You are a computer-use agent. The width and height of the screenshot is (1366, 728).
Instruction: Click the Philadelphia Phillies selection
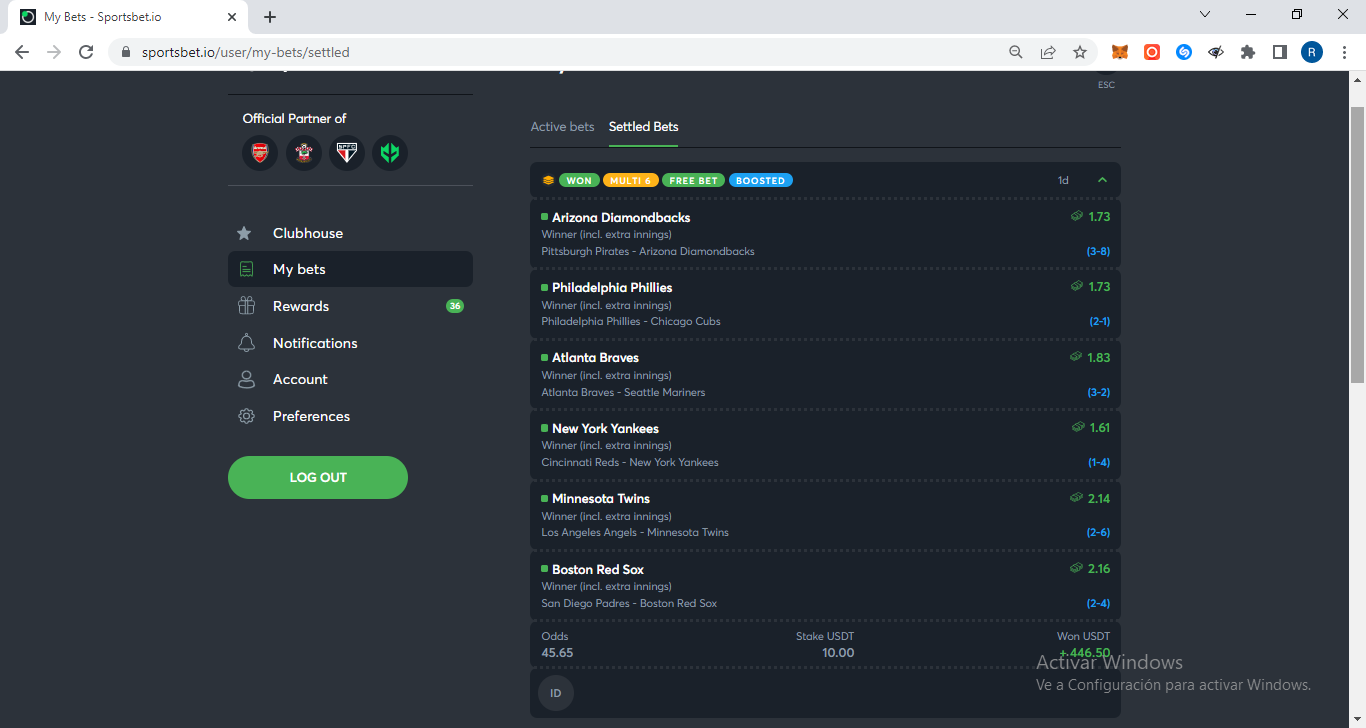pyautogui.click(x=825, y=304)
